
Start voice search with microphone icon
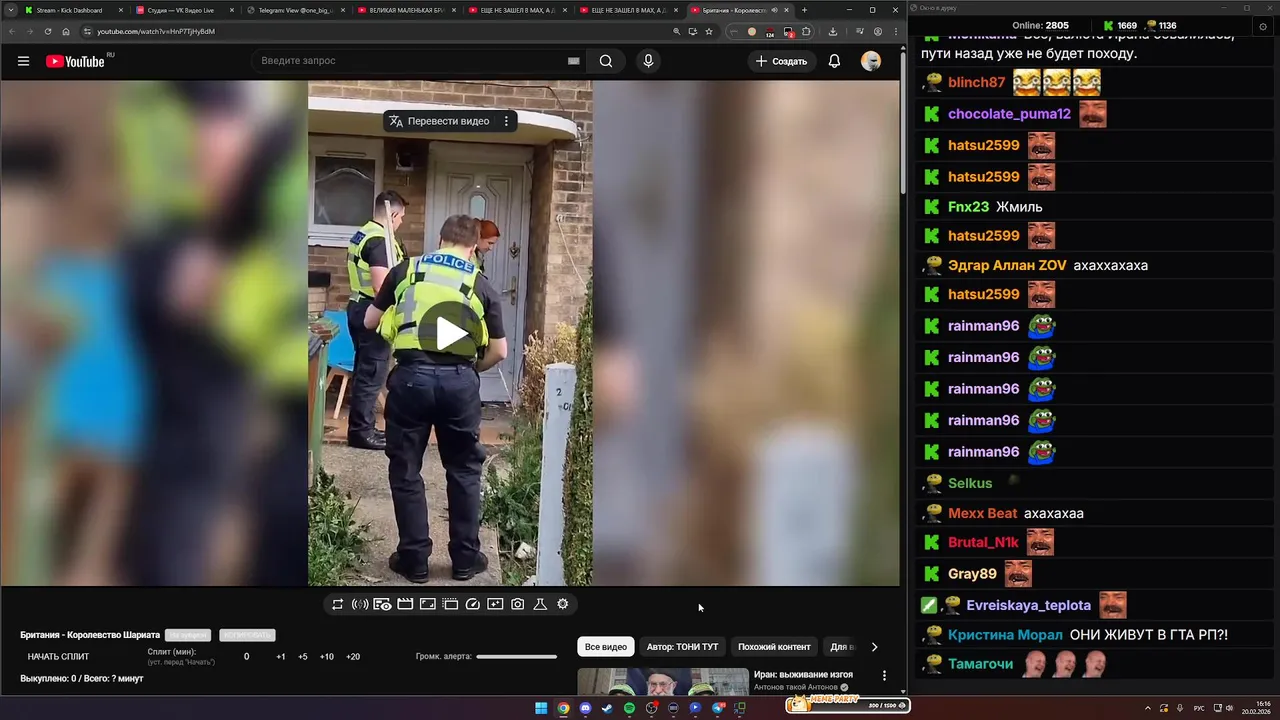[x=648, y=61]
